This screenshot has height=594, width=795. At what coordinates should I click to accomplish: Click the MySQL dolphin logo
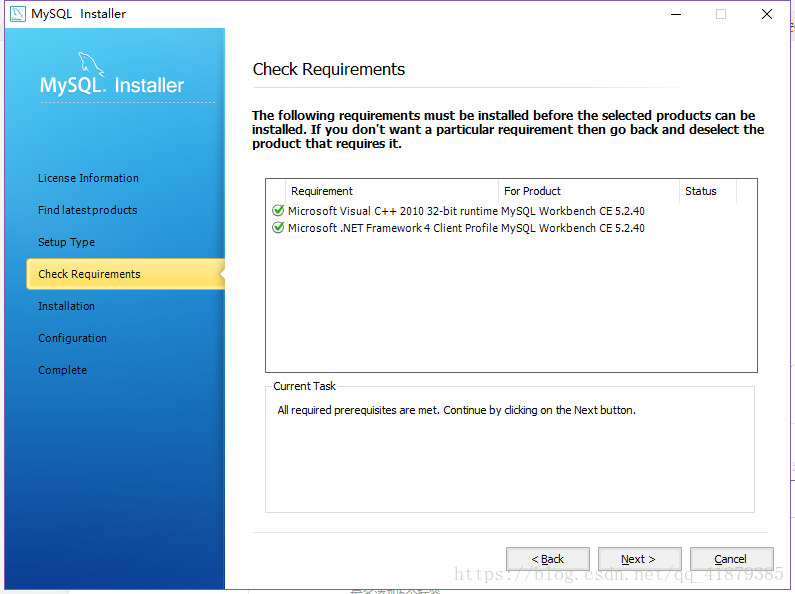91,64
